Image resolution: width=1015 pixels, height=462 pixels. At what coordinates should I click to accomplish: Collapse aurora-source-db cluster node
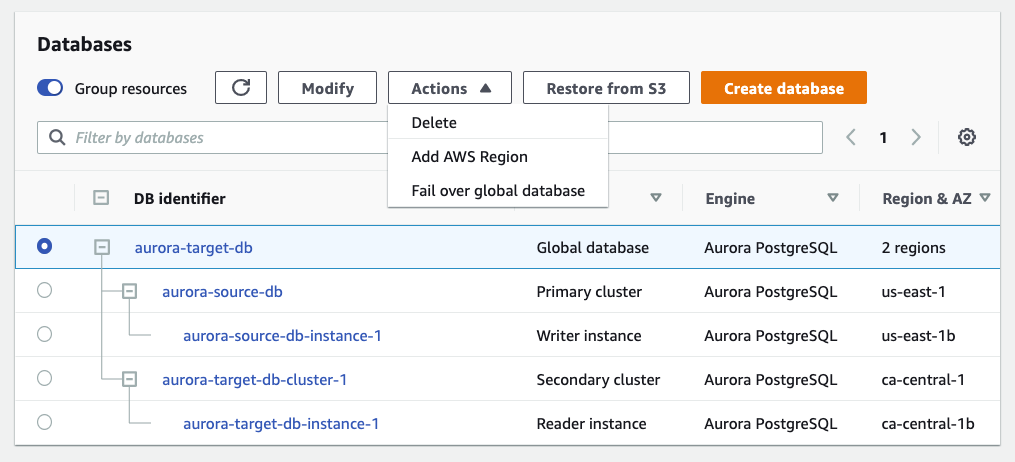[129, 291]
